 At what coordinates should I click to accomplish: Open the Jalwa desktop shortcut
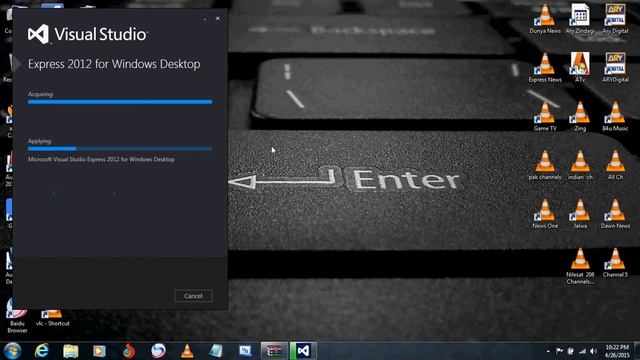pos(580,214)
